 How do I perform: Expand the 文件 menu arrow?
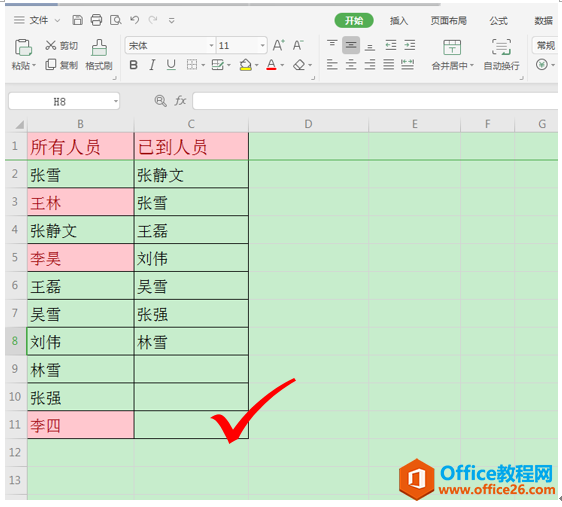(57, 21)
